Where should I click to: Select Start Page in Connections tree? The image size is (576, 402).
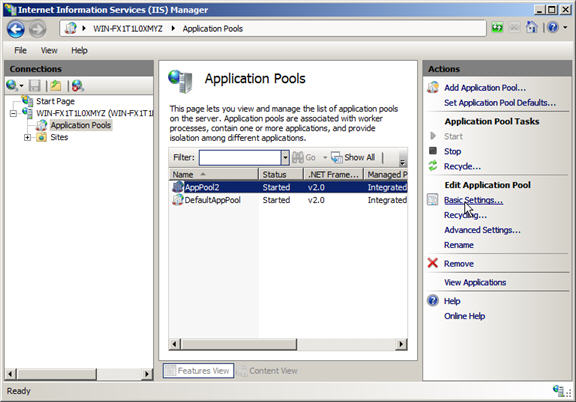55,101
